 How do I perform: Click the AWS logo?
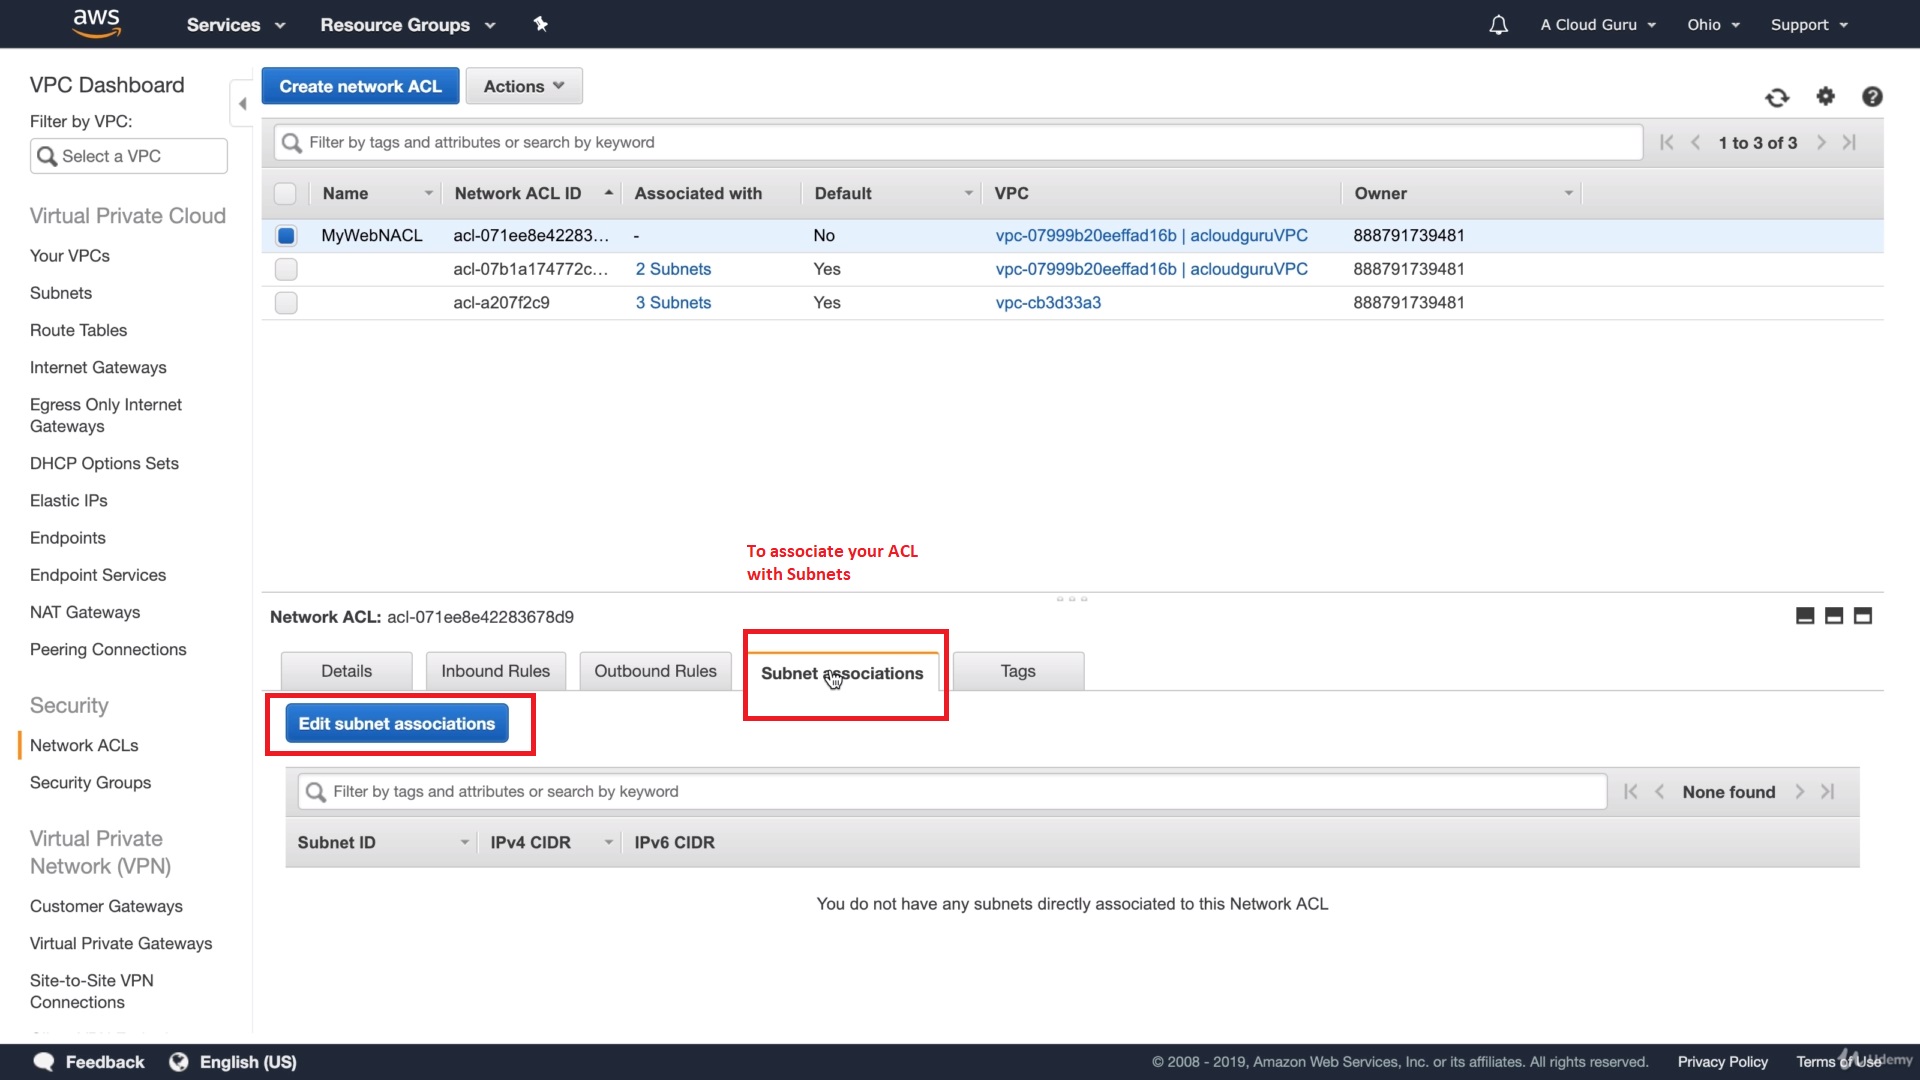pos(96,23)
